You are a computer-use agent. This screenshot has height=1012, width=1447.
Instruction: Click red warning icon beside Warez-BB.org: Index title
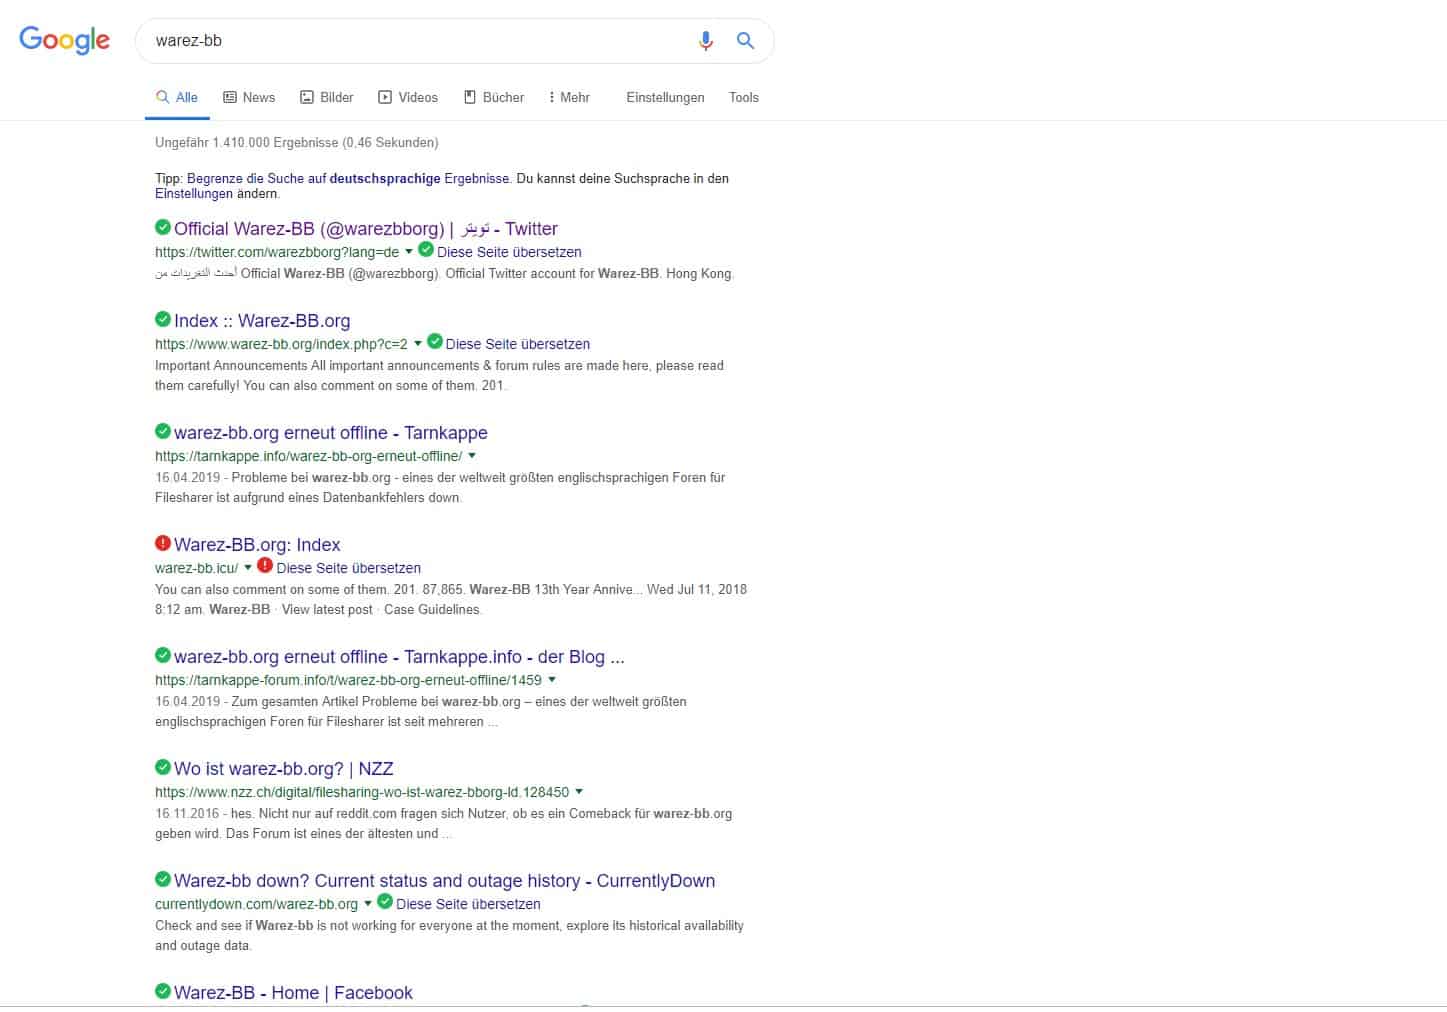(x=163, y=543)
